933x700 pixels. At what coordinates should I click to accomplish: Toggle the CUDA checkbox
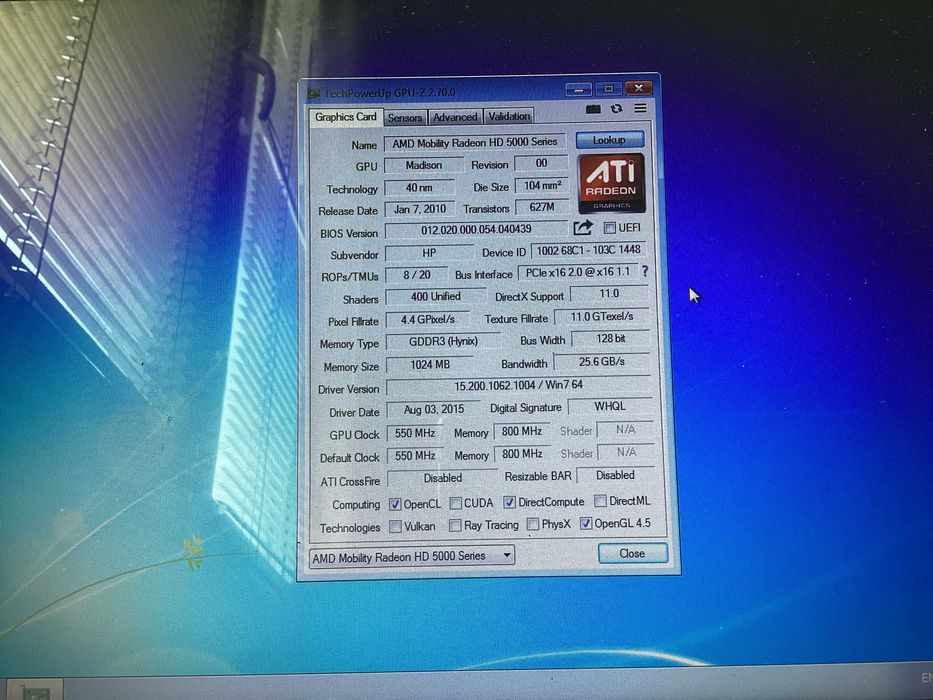point(455,504)
